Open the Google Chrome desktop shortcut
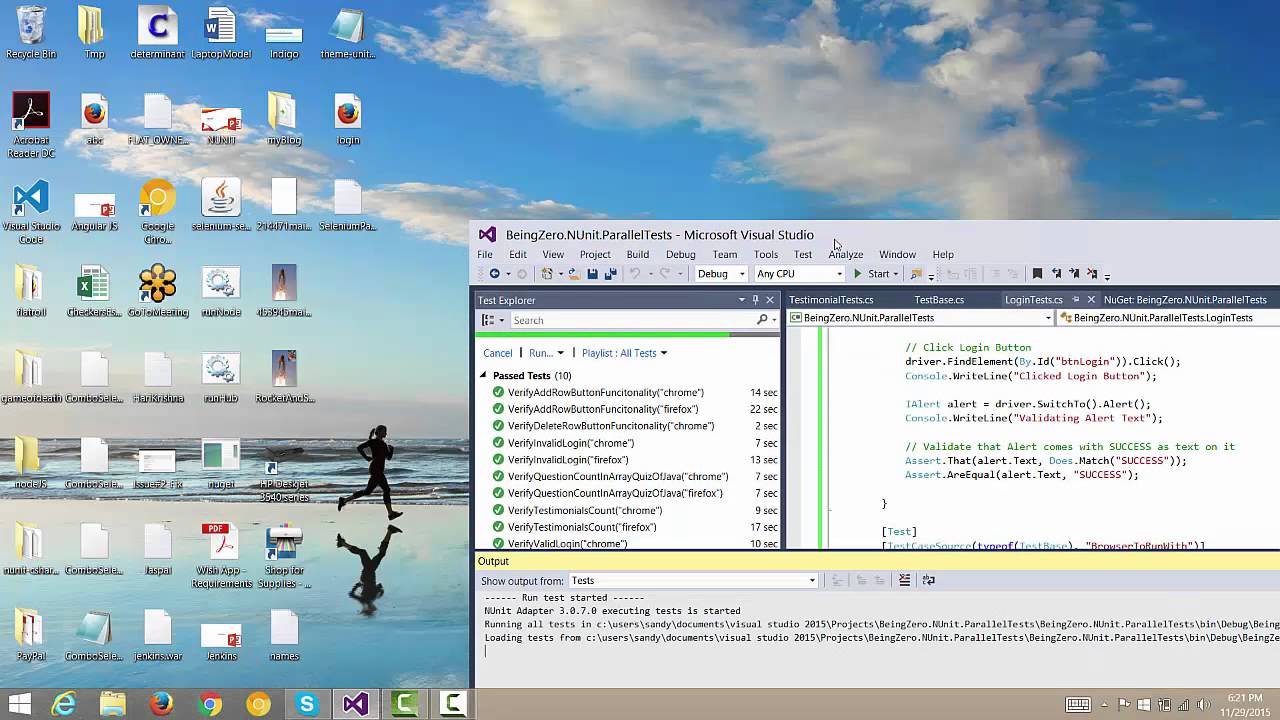The width and height of the screenshot is (1280, 720). pos(157,212)
